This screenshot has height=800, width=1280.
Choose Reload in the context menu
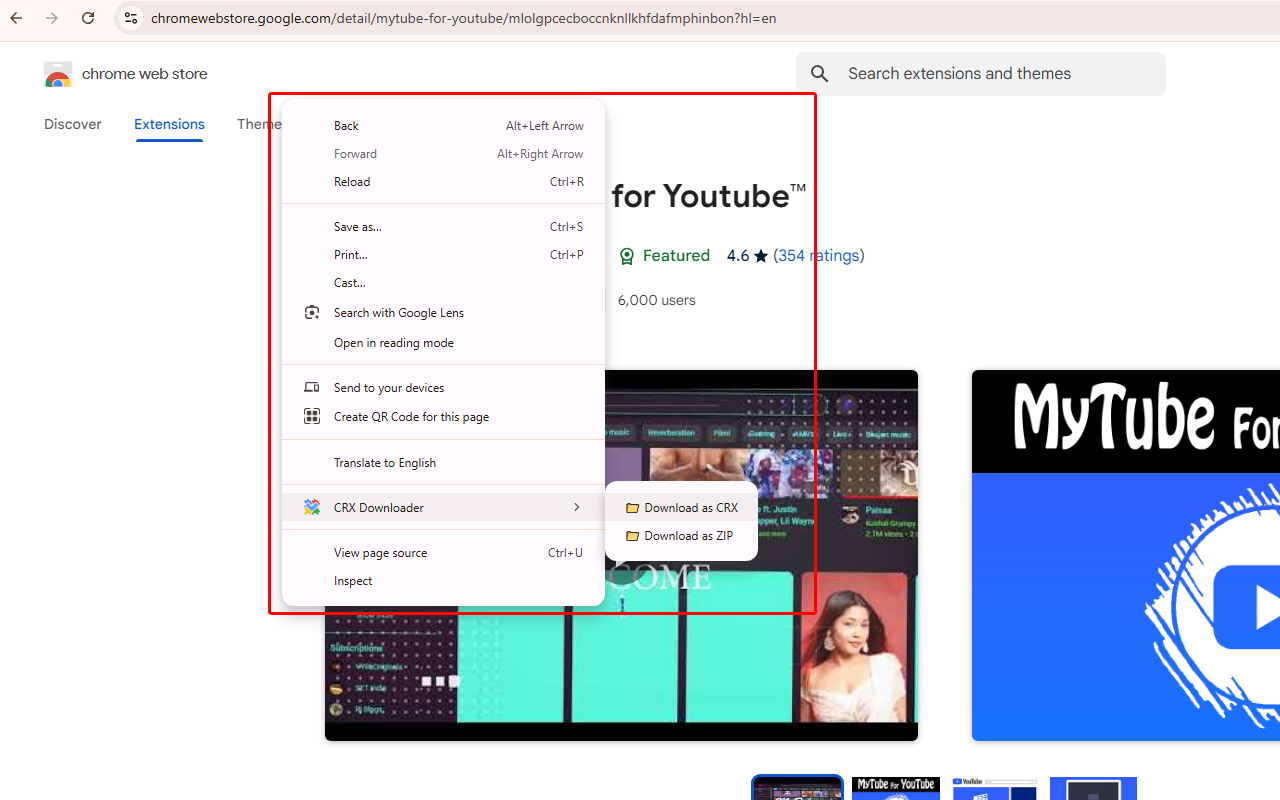(x=444, y=182)
